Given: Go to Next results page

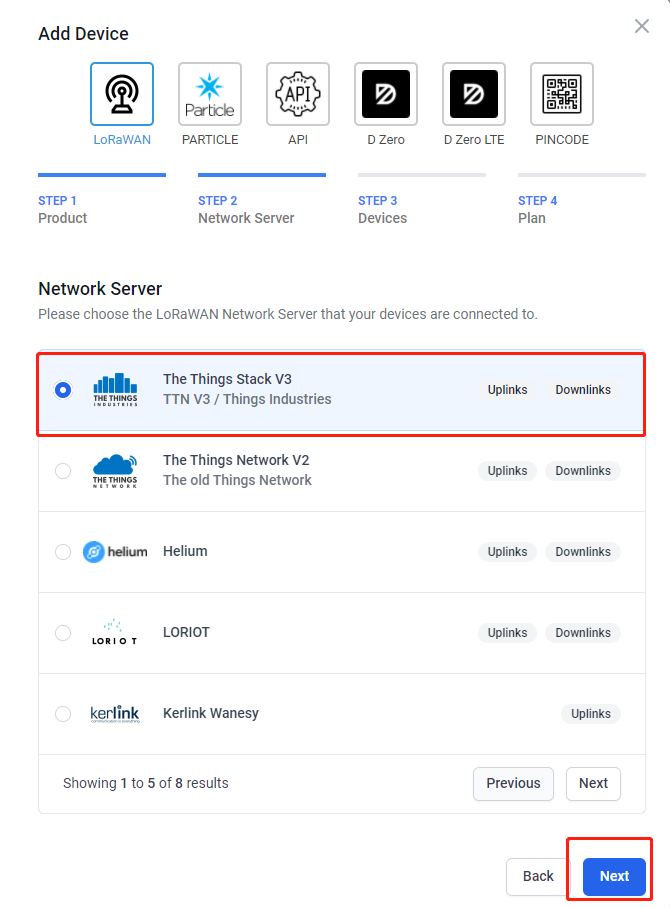Looking at the screenshot, I should pyautogui.click(x=593, y=783).
